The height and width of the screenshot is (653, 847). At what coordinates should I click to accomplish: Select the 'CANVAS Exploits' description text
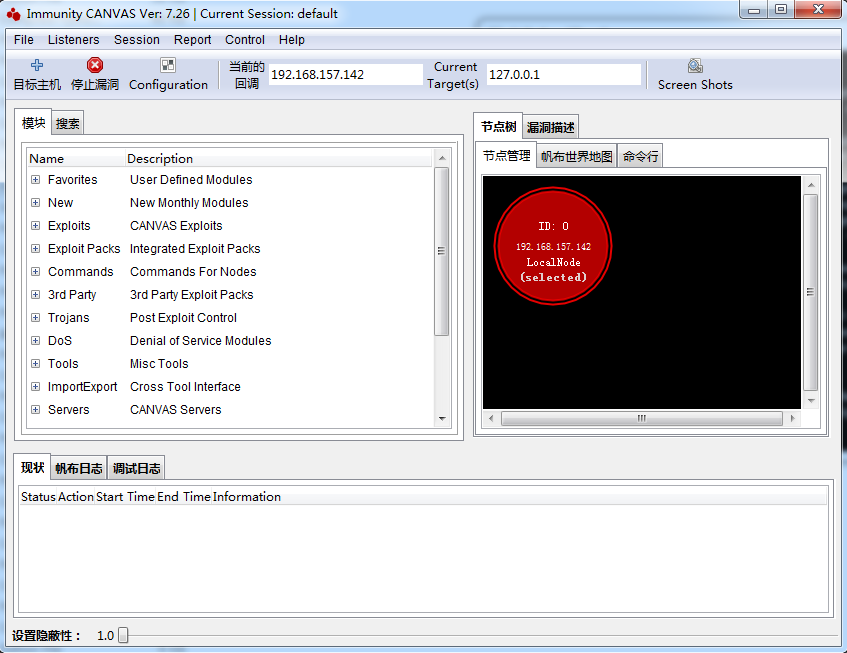(x=176, y=226)
